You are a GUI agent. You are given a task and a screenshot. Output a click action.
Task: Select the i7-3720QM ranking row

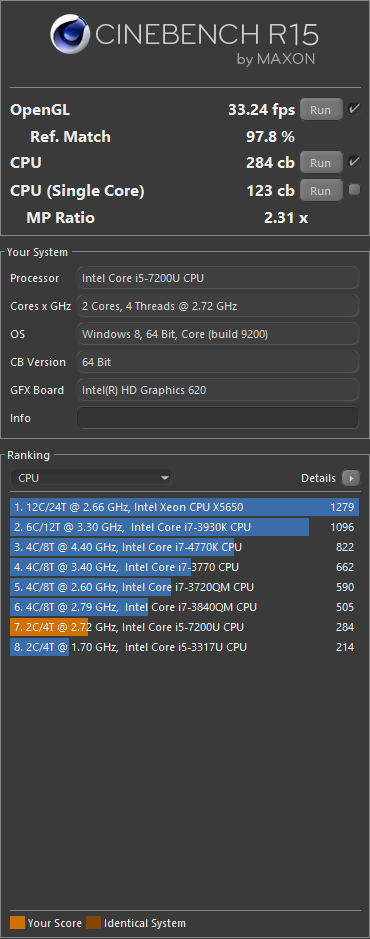point(184,587)
